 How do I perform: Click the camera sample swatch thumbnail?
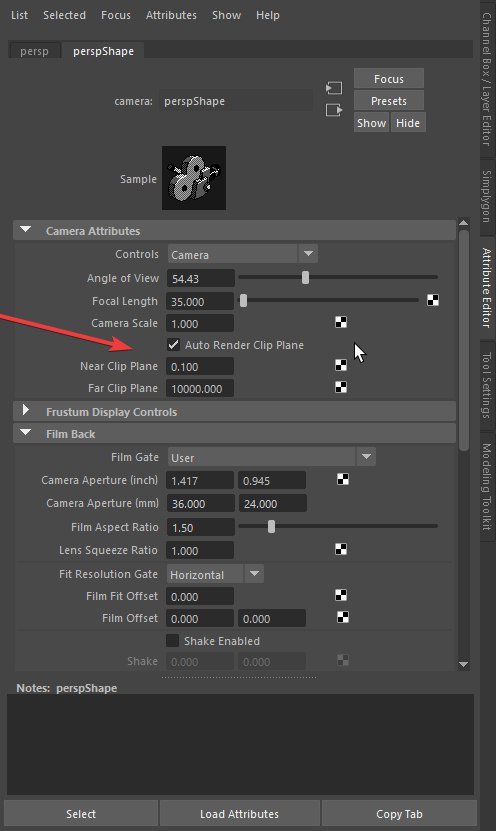194,178
